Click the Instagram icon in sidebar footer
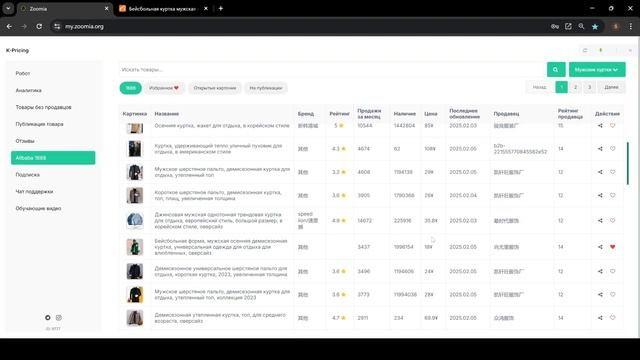The image size is (640, 360). point(59,318)
